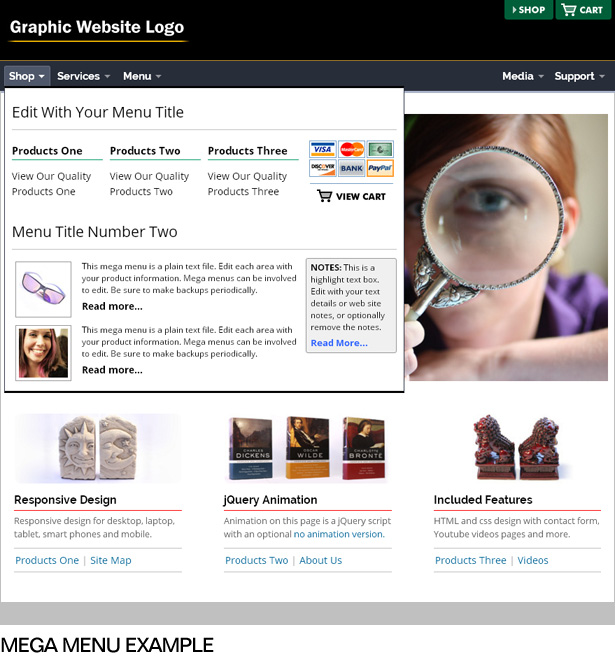Click Read more beside smiling woman photo
Image resolution: width=615 pixels, height=659 pixels.
pyautogui.click(x=112, y=370)
